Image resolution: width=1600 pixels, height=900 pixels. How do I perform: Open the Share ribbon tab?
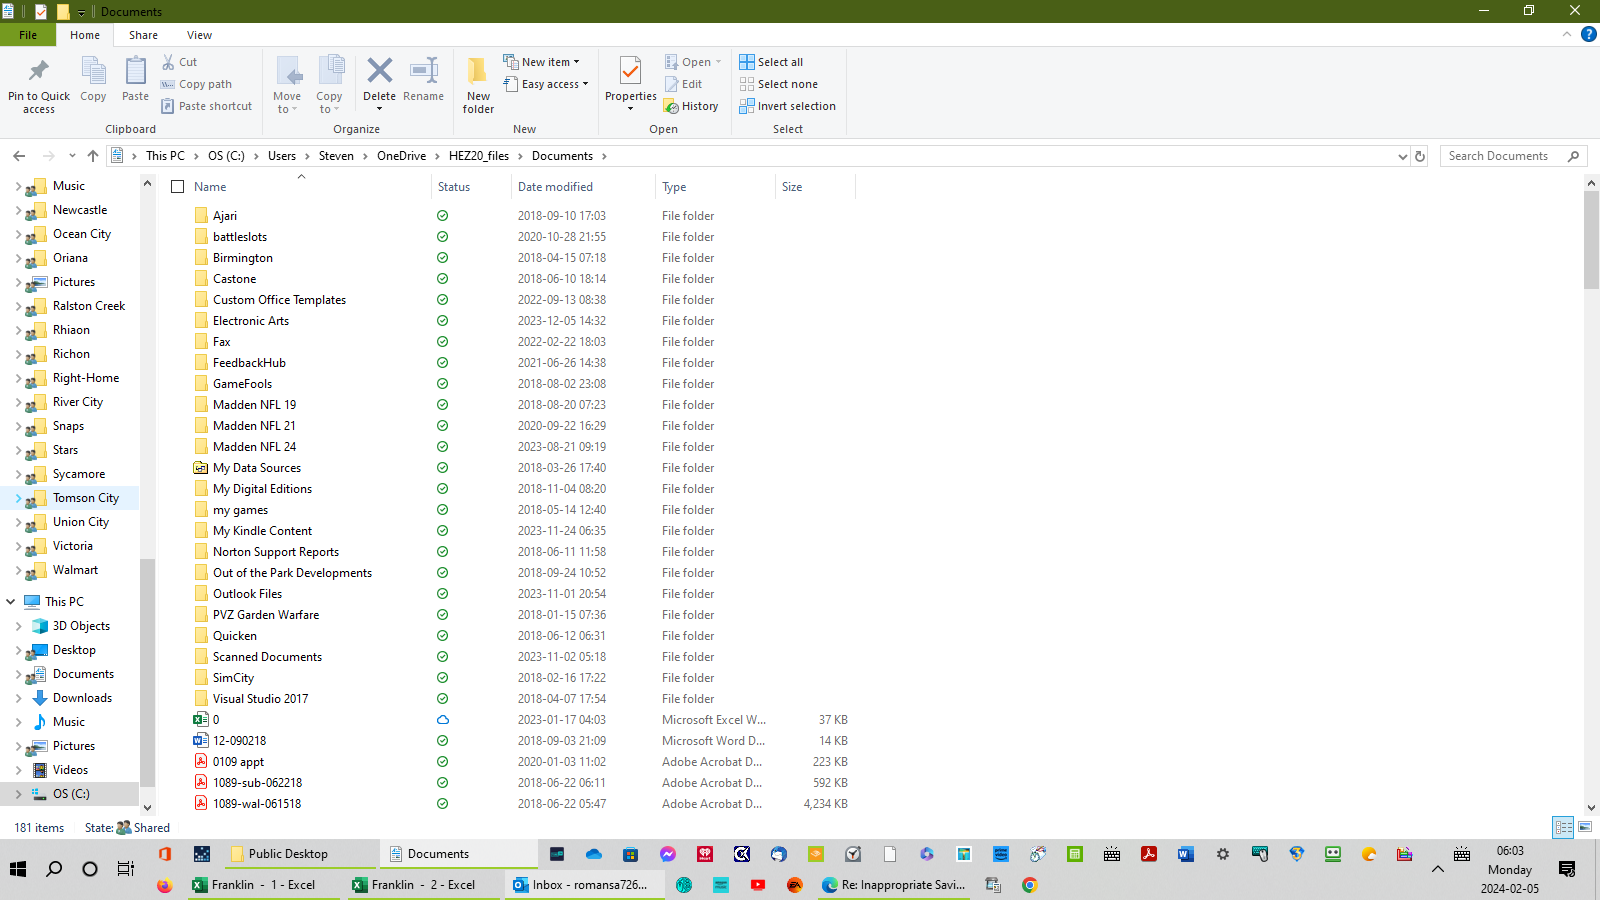pos(143,35)
